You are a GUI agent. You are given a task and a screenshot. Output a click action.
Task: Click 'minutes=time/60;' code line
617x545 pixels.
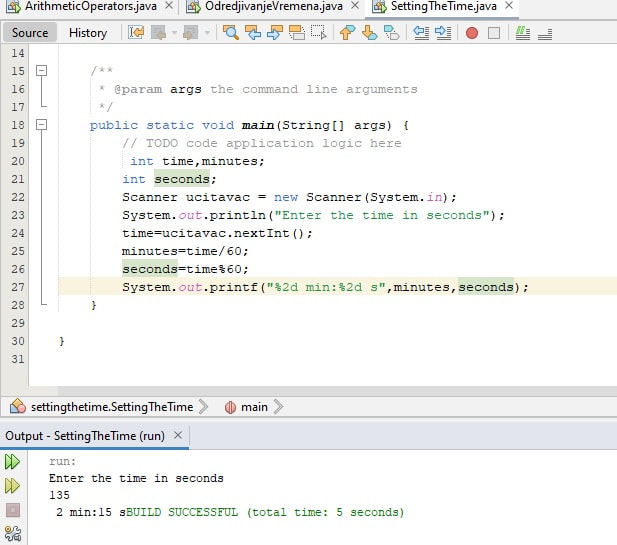point(185,251)
